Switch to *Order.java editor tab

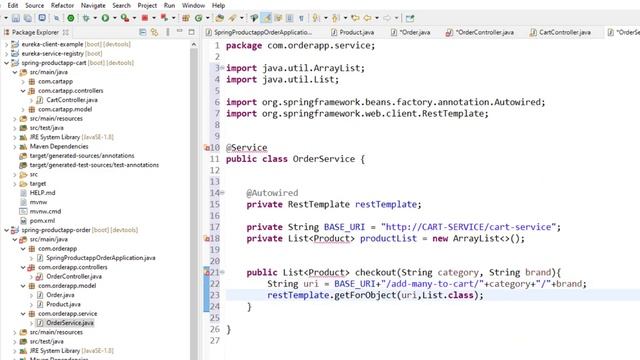click(411, 32)
